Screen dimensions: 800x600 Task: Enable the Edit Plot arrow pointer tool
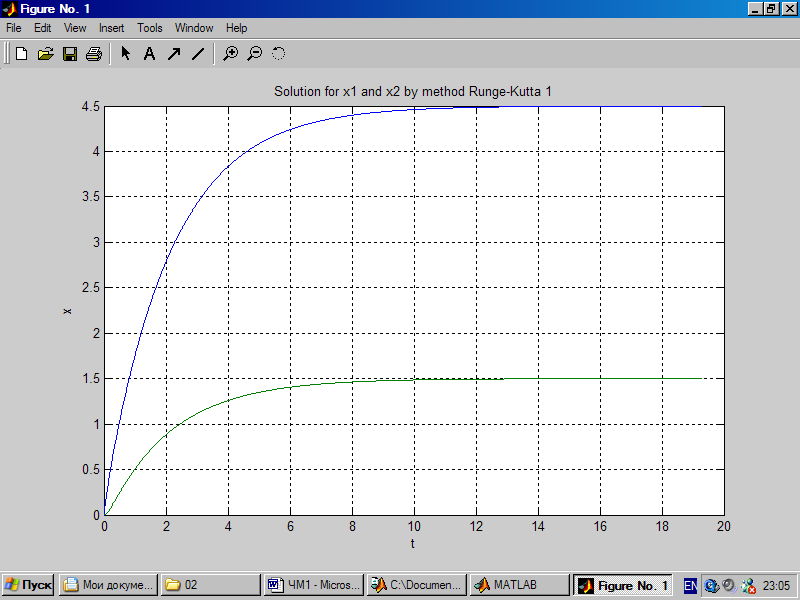coord(126,54)
